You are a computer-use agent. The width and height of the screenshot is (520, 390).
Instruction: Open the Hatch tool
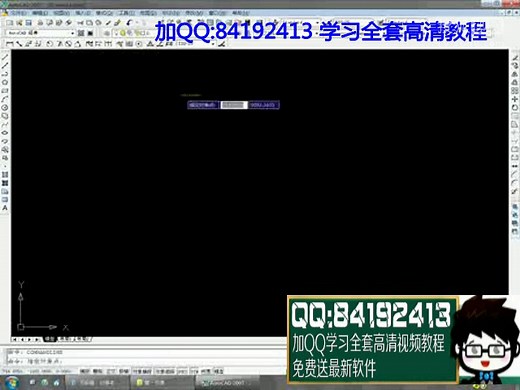click(5, 174)
